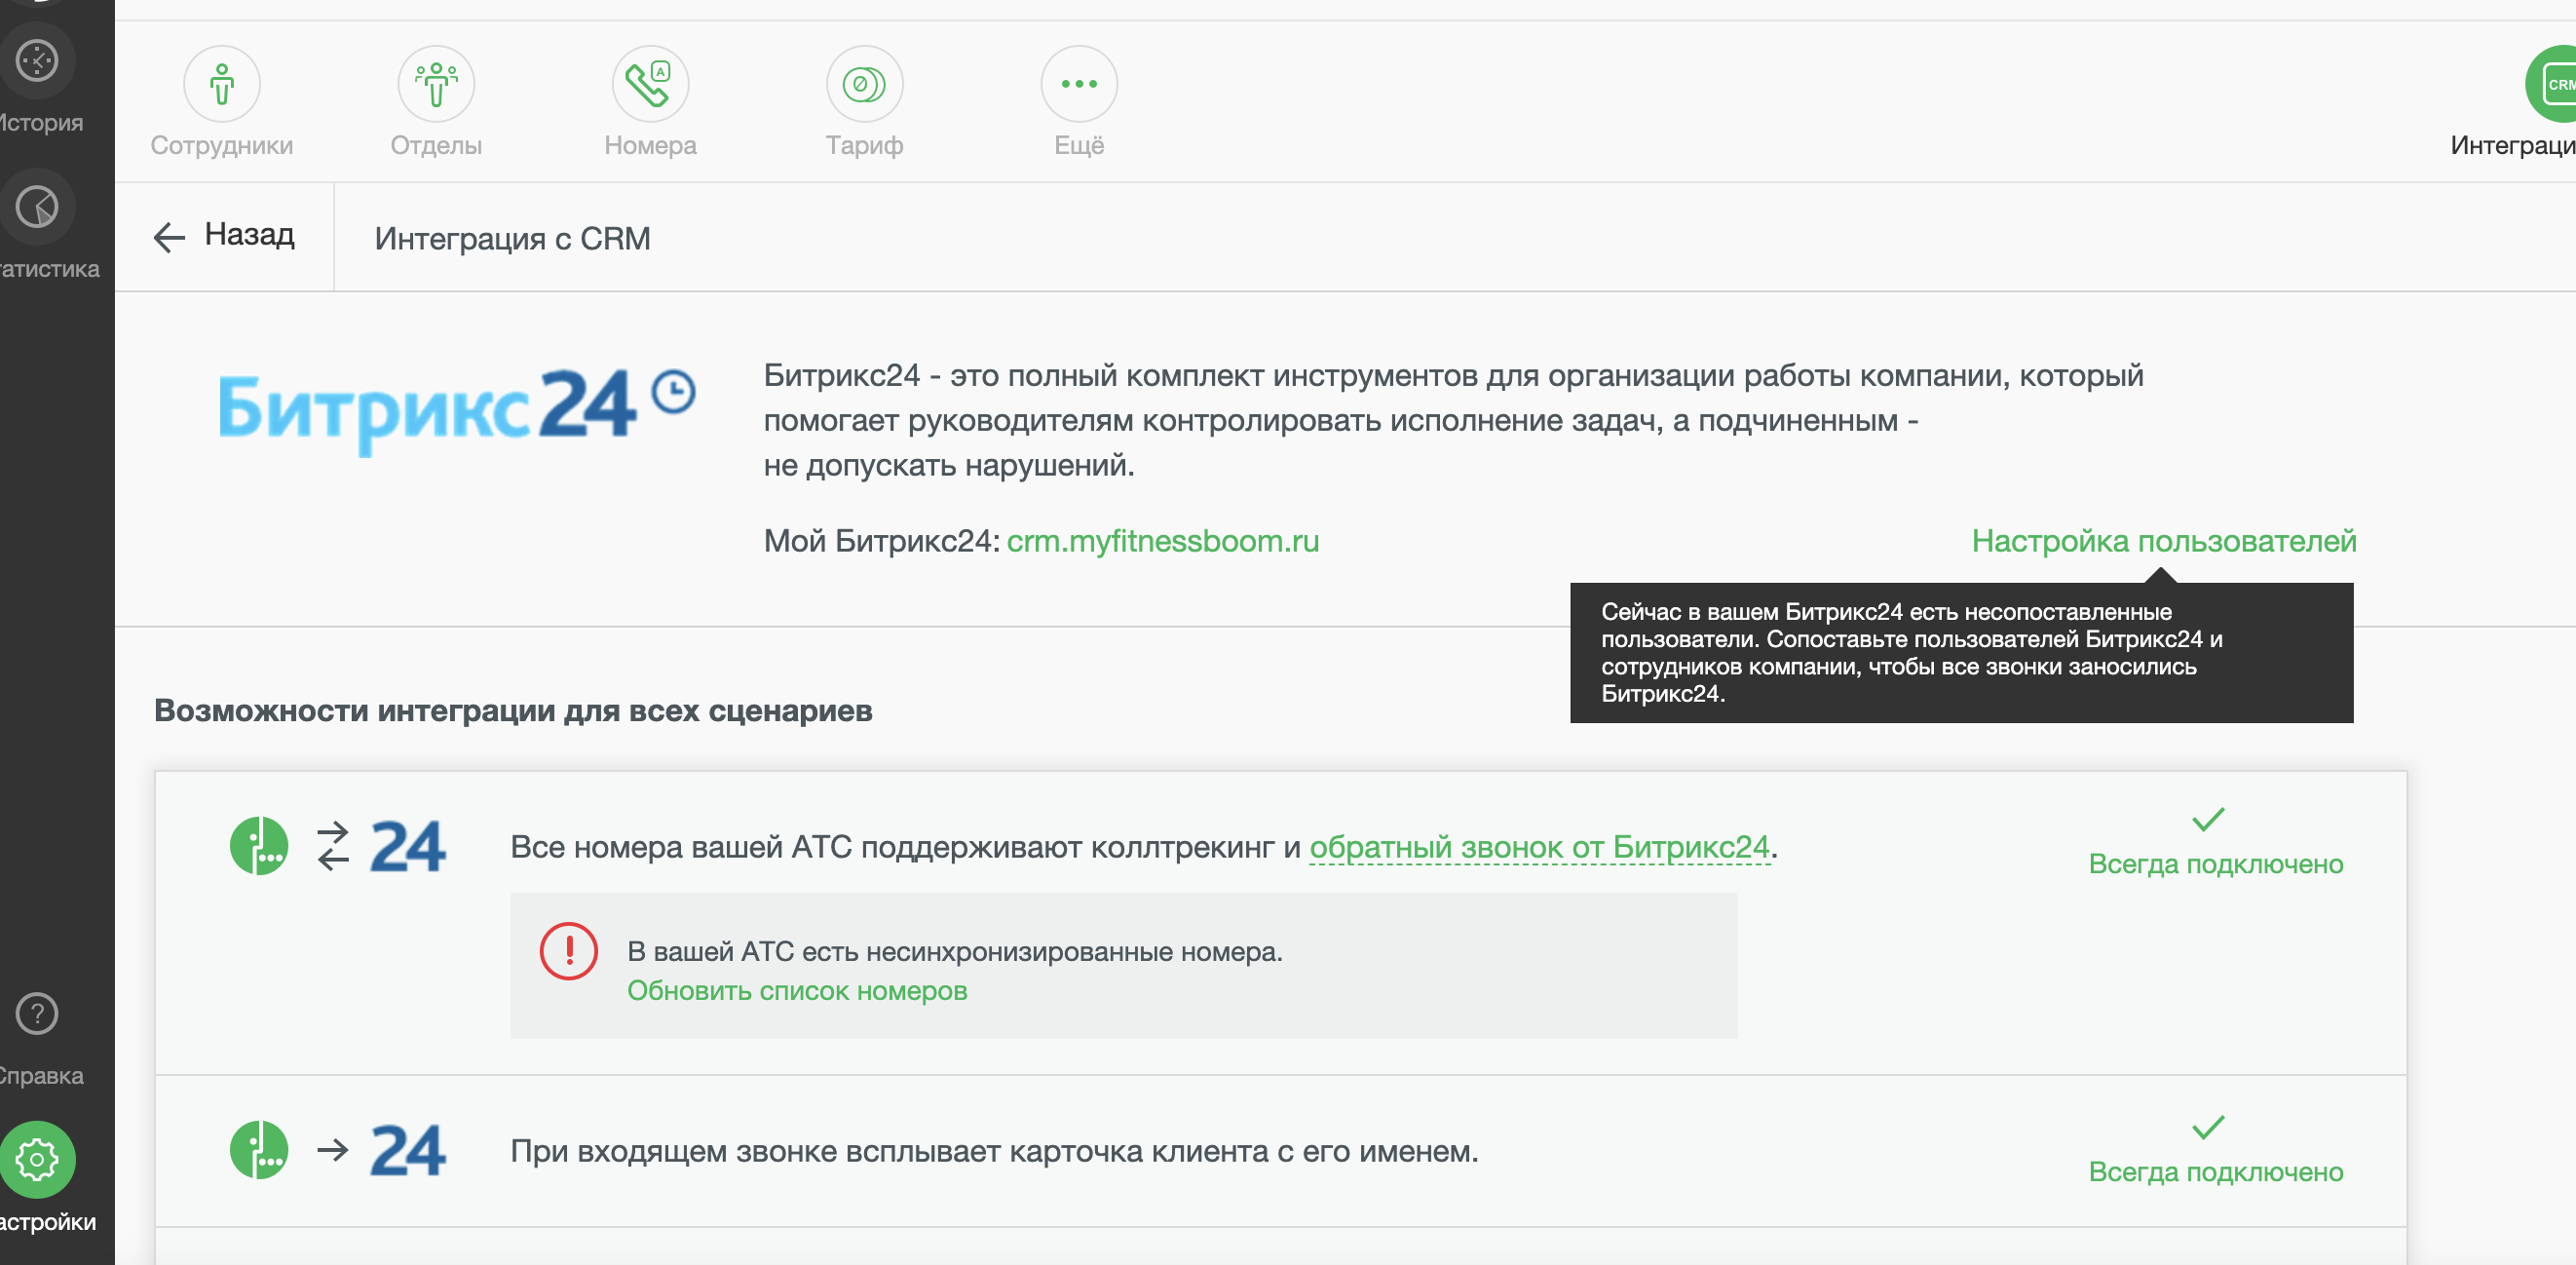Click Обновить список номеров
Screen dimensions: 2576x1265
pyautogui.click(x=797, y=990)
